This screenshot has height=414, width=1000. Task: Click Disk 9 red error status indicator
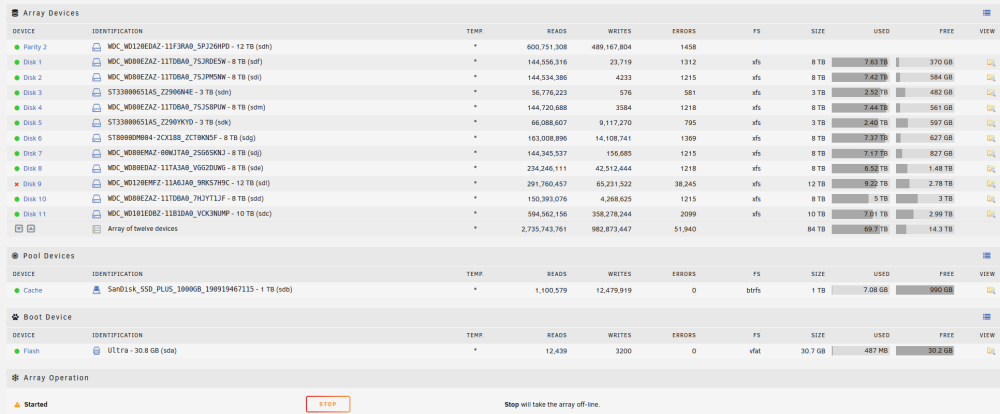pos(17,184)
